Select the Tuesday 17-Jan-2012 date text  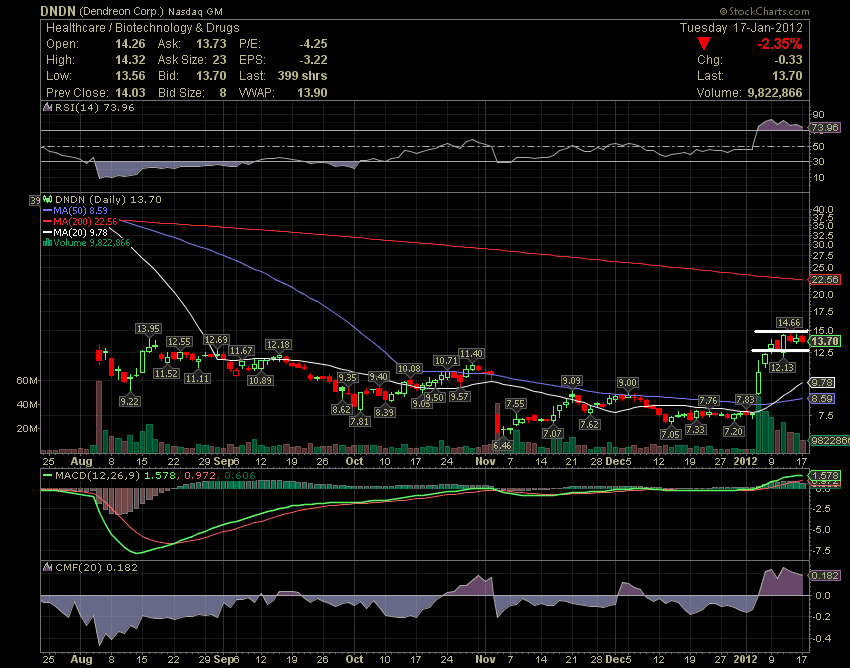(x=741, y=28)
